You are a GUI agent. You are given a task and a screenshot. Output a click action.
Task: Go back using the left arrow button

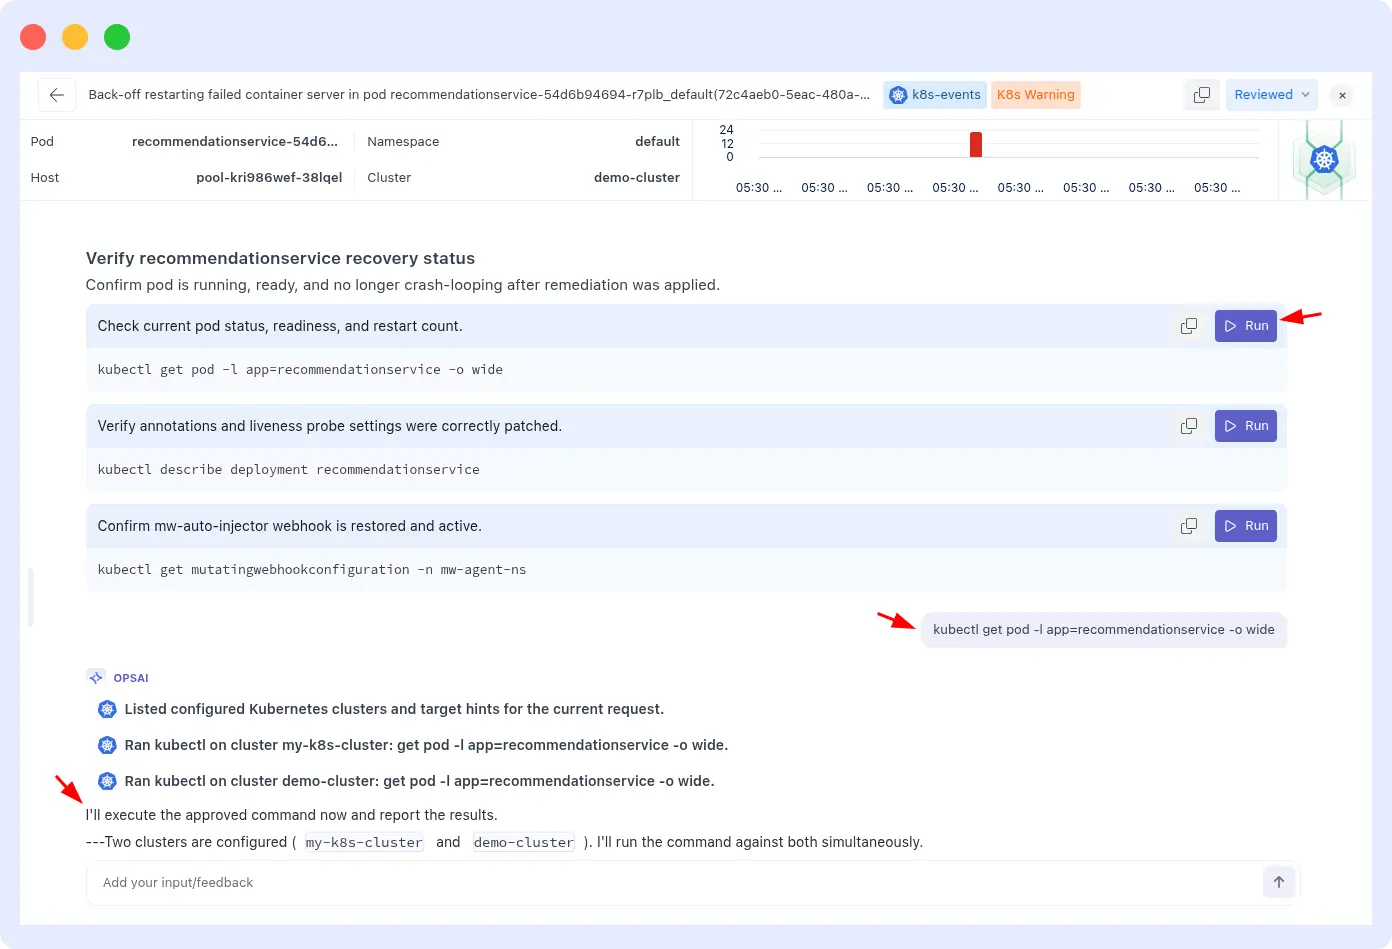pyautogui.click(x=57, y=95)
